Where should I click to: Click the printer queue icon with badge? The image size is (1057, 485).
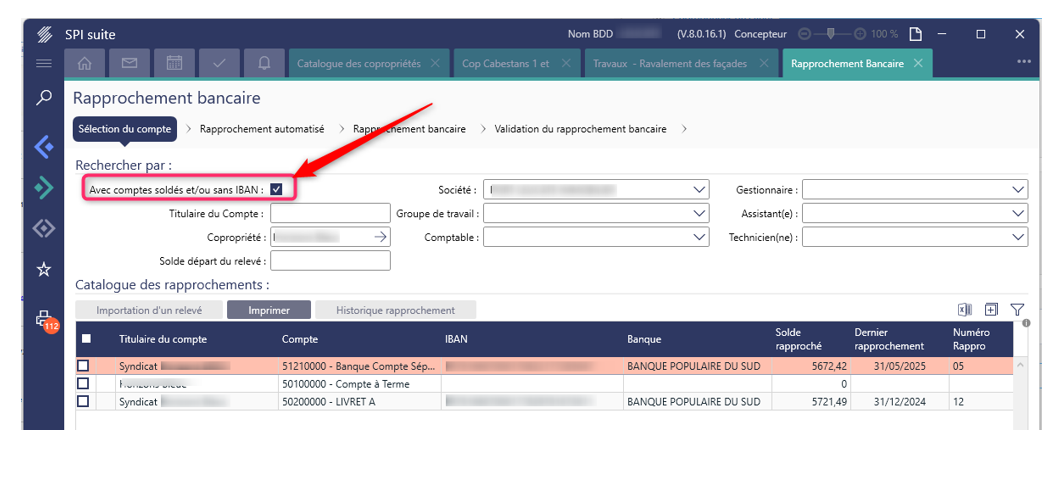(44, 319)
